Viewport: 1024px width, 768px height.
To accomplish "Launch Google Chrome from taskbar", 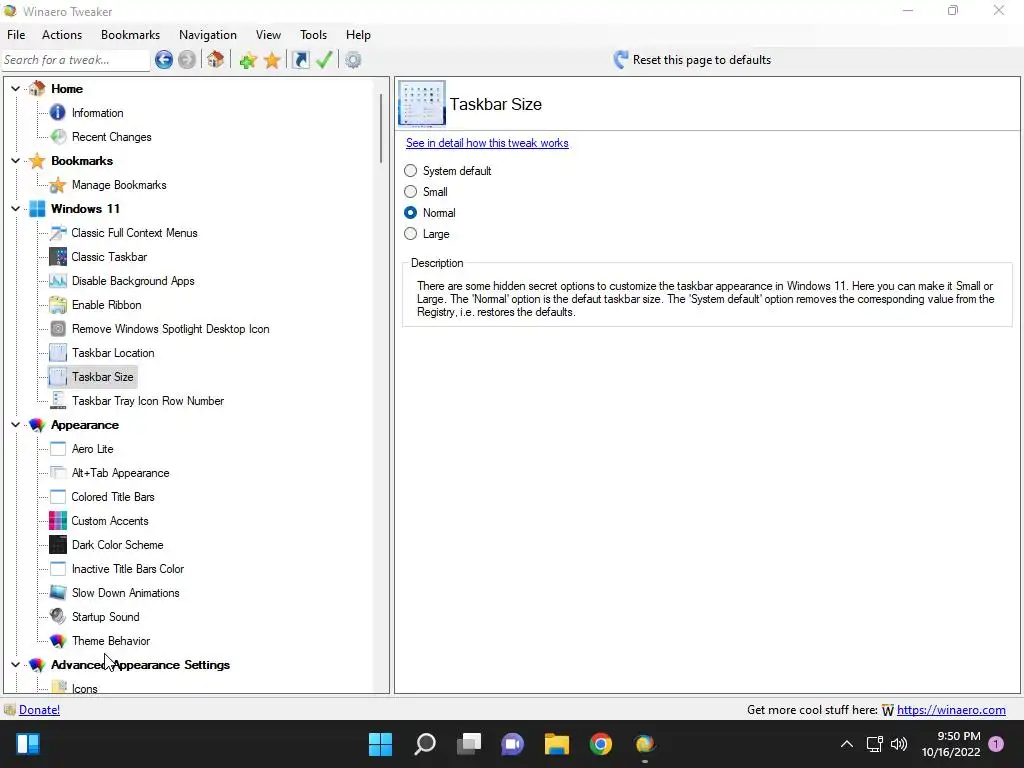I will point(601,744).
